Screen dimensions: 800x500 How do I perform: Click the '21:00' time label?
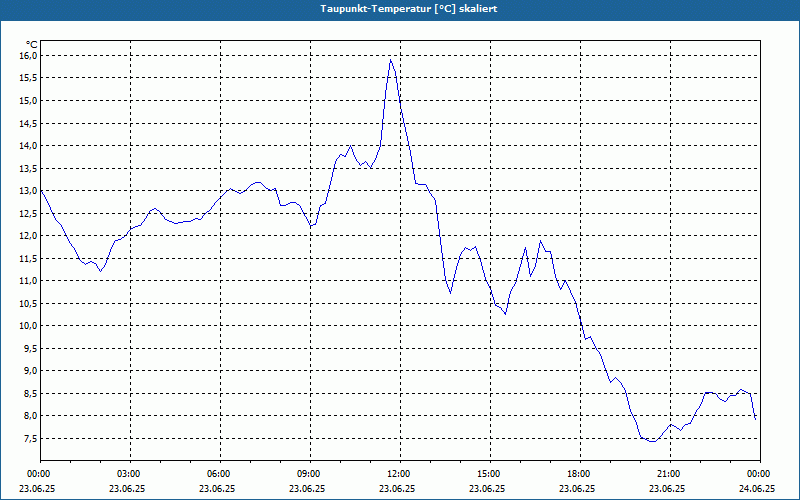pos(670,474)
